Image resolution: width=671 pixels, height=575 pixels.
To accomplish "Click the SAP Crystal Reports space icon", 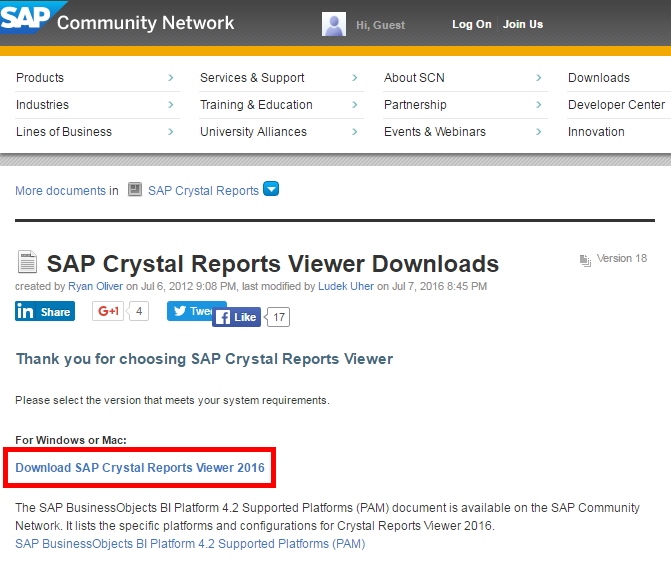I will [135, 189].
